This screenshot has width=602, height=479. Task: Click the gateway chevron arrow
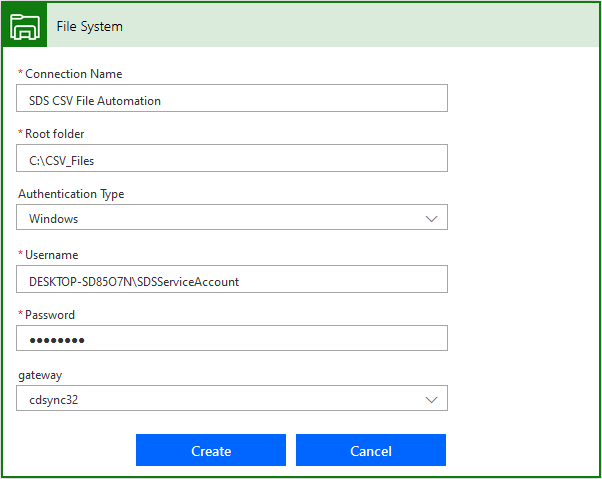(x=432, y=400)
